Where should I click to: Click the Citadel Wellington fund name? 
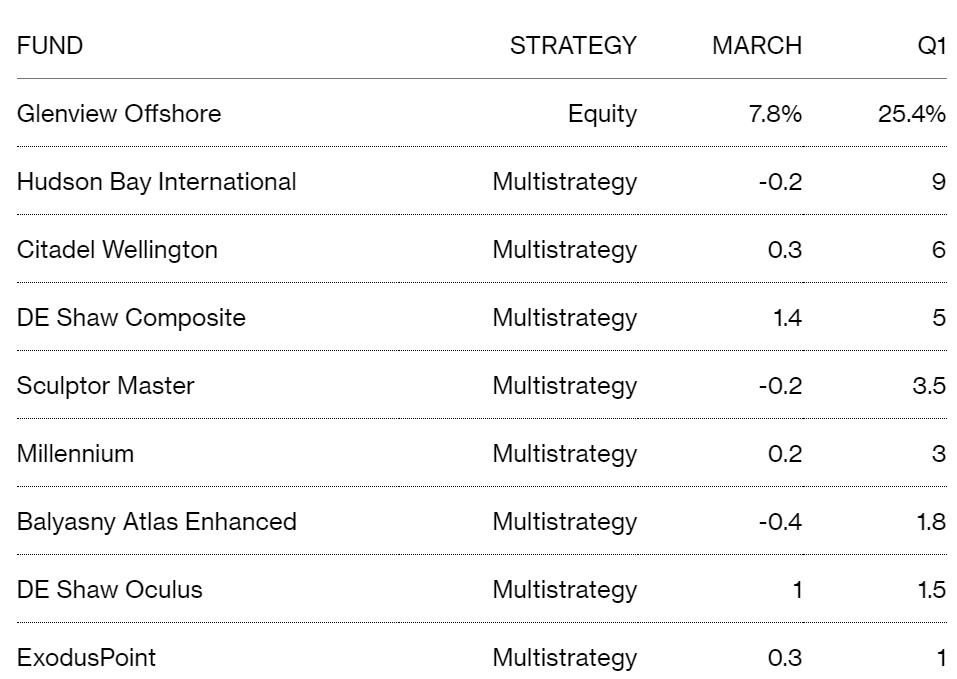tap(117, 250)
